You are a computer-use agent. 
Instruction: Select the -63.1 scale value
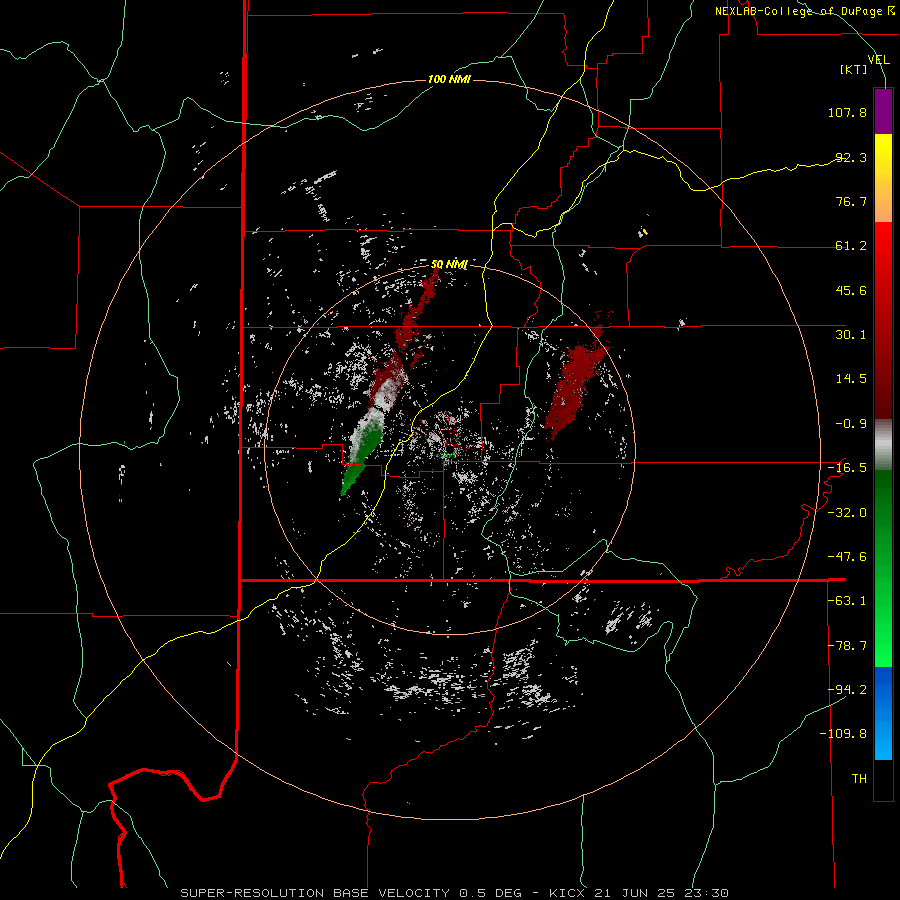847,601
